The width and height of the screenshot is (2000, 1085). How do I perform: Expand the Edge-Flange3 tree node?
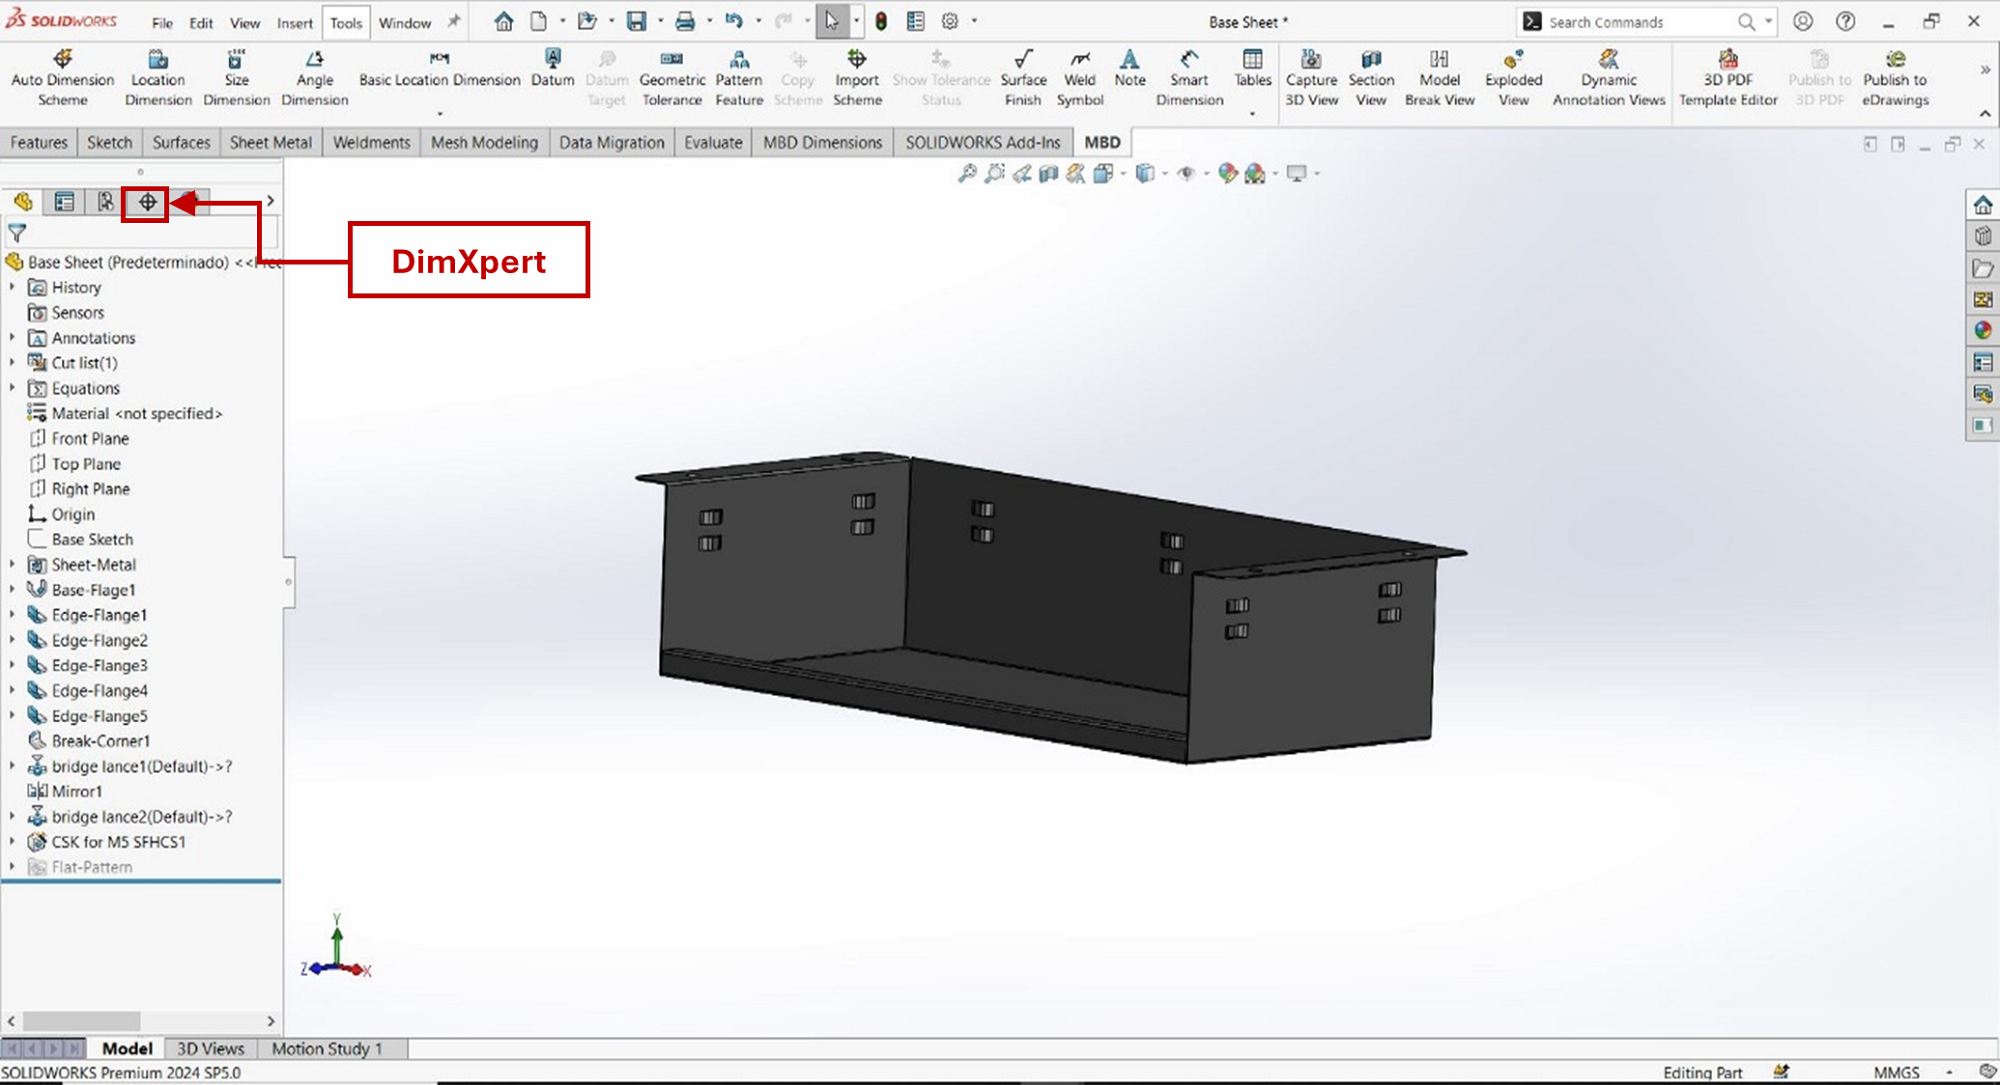tap(12, 665)
